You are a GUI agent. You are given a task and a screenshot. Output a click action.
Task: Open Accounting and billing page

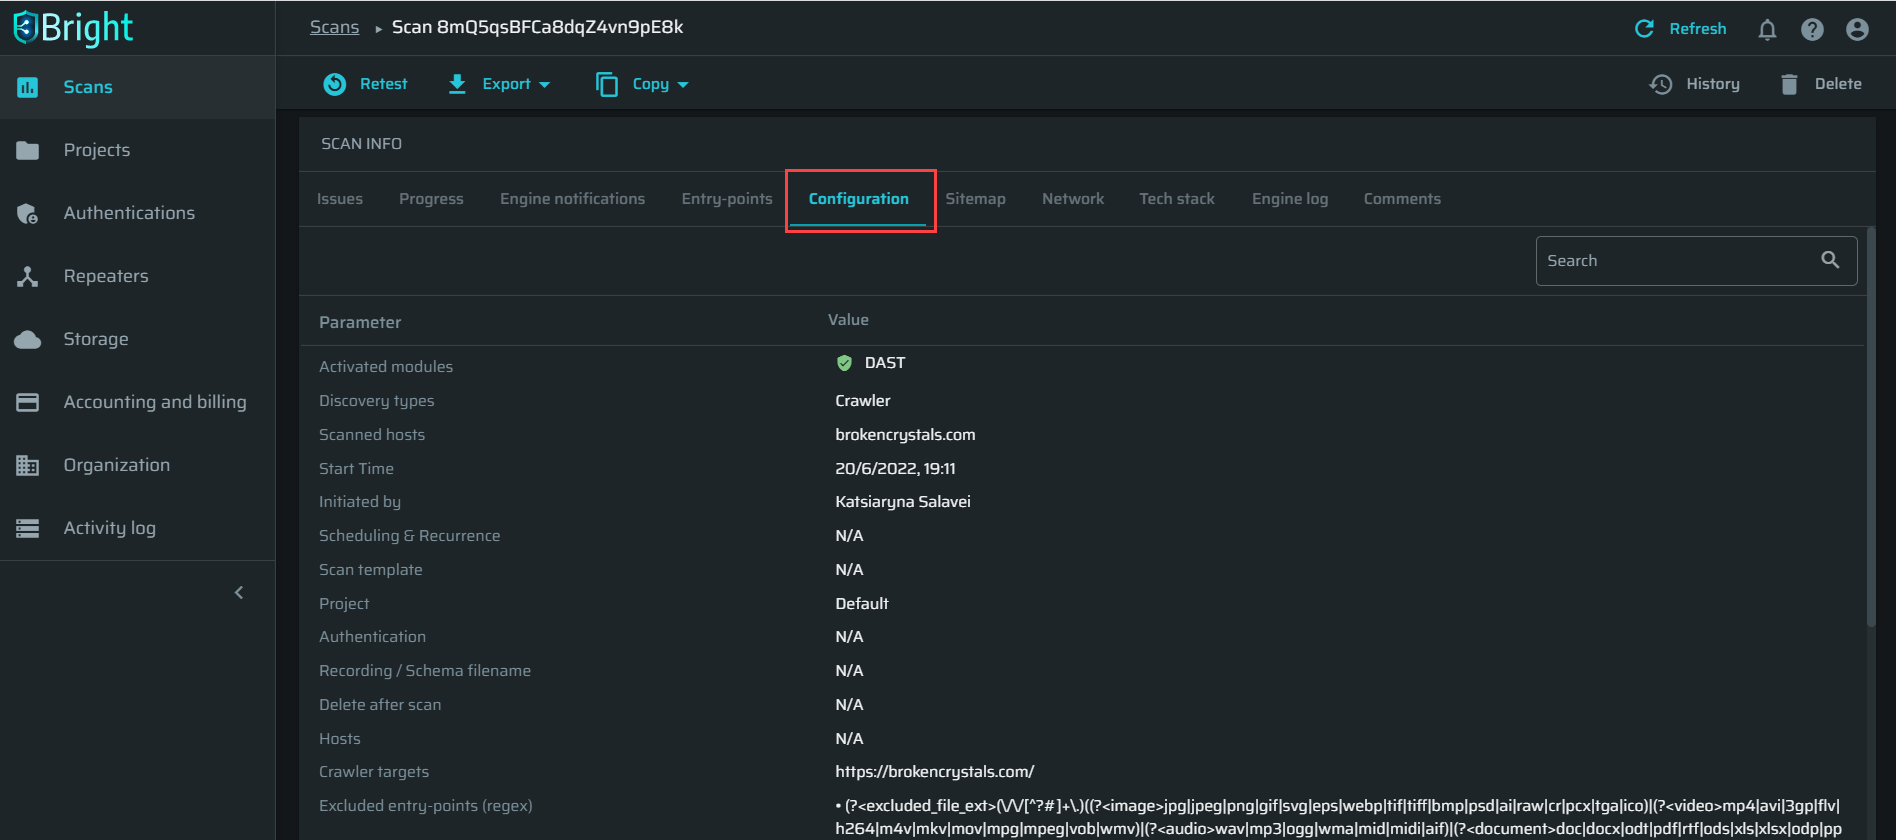[x=154, y=402]
